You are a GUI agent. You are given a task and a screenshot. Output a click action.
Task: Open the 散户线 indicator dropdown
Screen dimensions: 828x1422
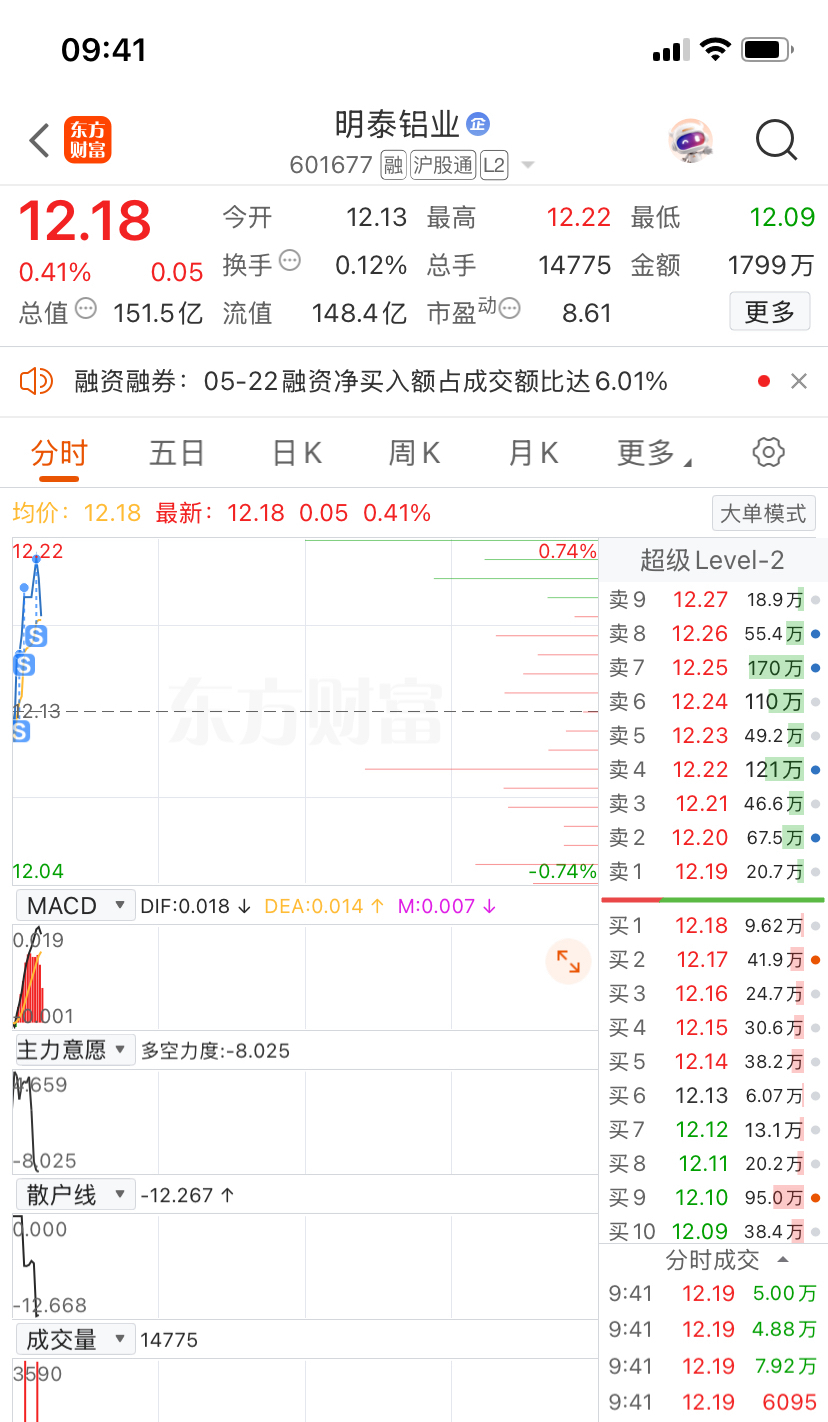[x=74, y=1194]
